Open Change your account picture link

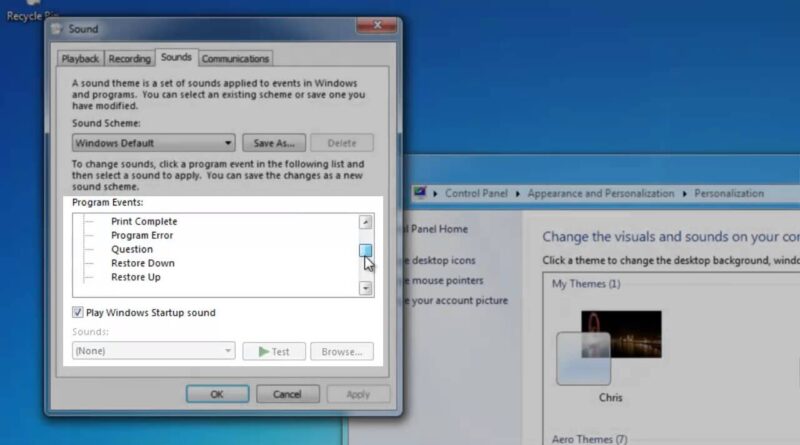(456, 301)
